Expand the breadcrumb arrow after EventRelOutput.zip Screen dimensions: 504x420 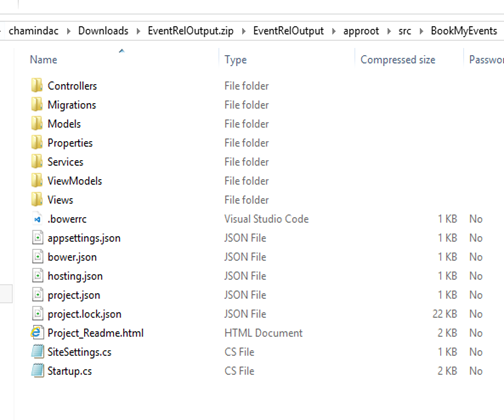coord(244,31)
